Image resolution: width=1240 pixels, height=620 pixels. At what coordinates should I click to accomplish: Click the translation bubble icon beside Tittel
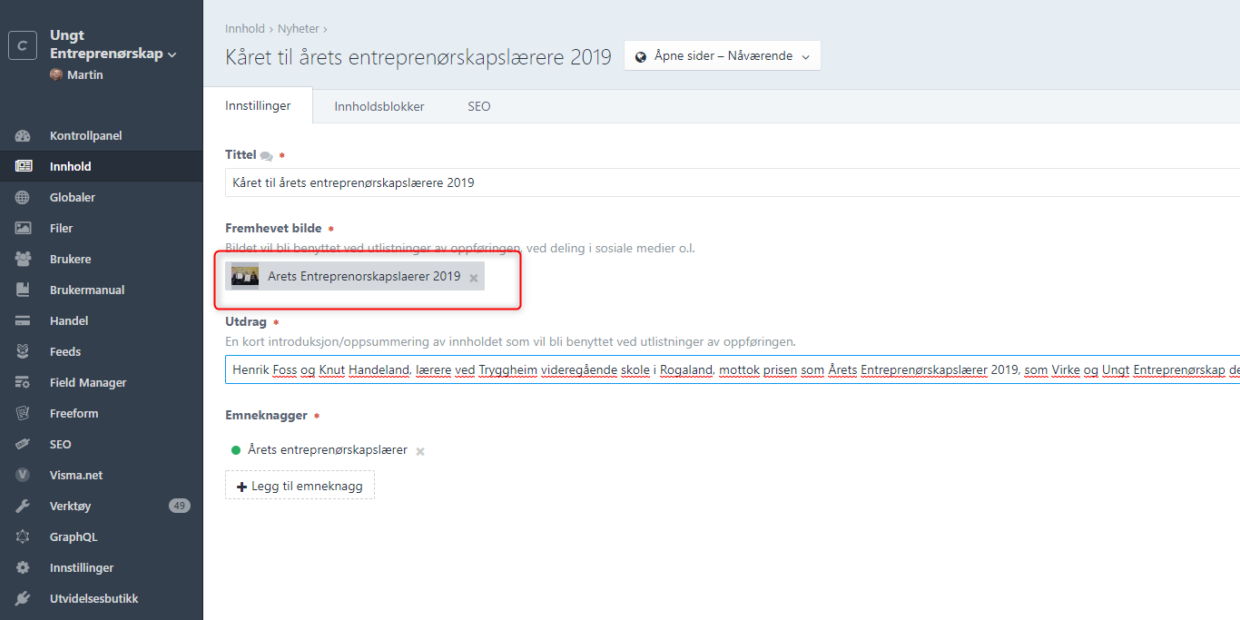266,156
